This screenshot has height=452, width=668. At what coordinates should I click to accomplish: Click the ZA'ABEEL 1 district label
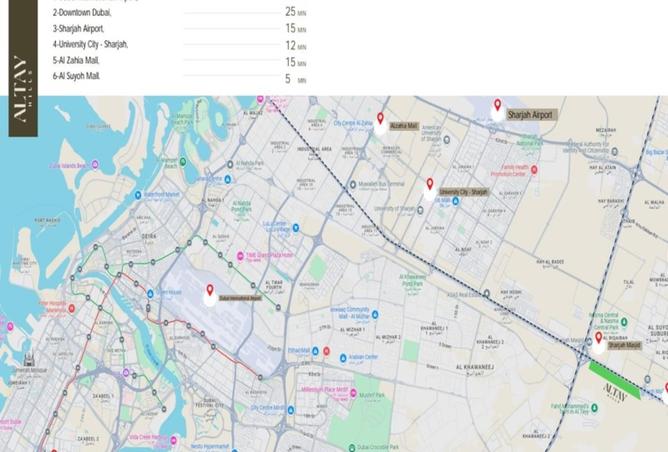103,396
